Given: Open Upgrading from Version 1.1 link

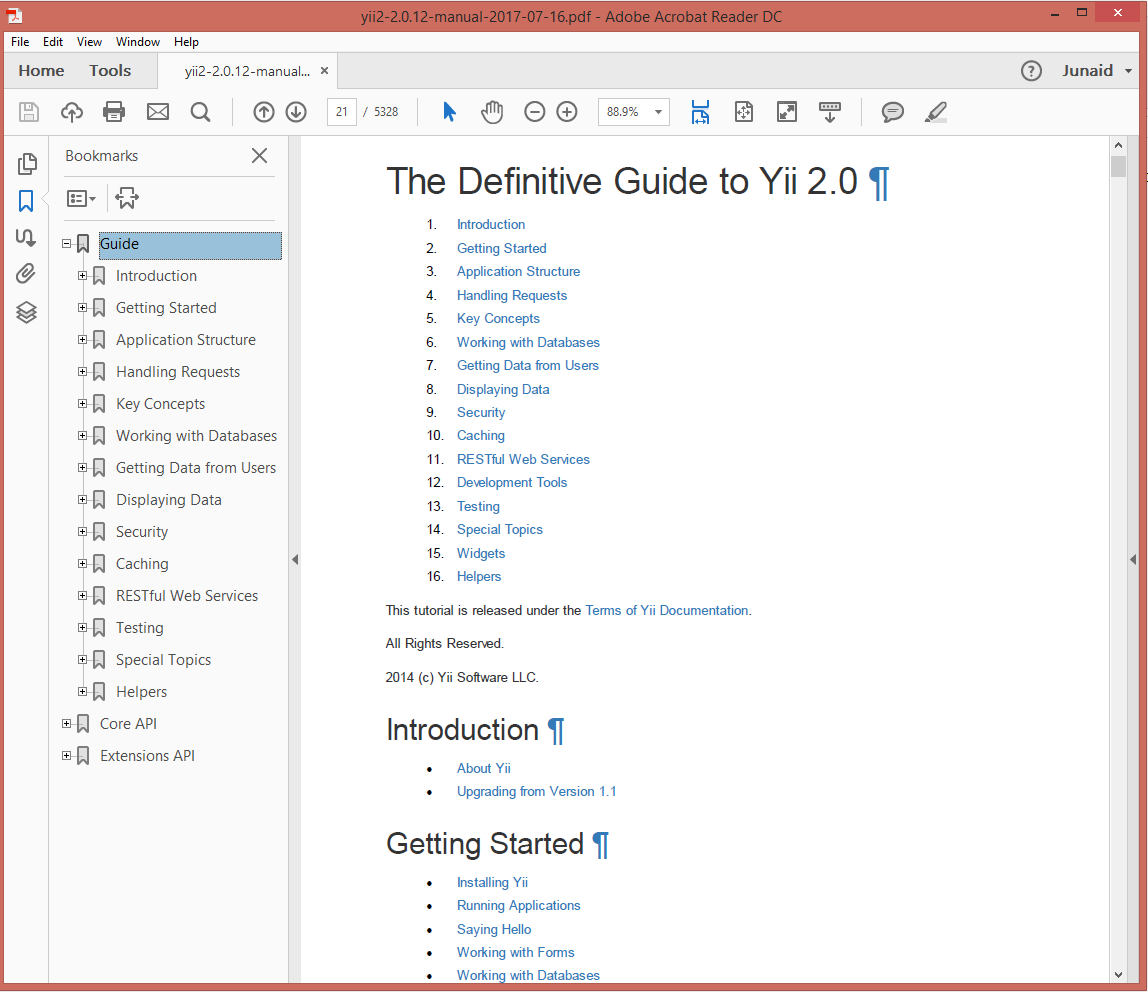Looking at the screenshot, I should (536, 792).
